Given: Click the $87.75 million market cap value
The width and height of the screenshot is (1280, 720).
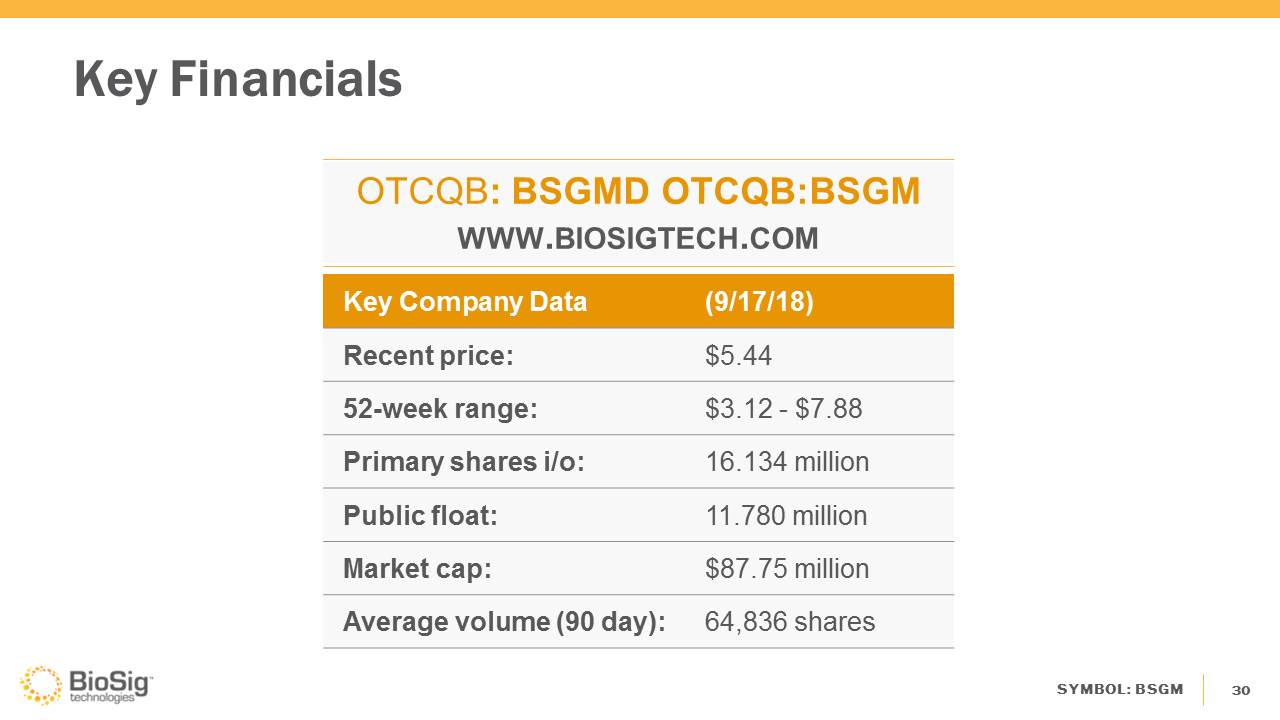Looking at the screenshot, I should (x=787, y=569).
